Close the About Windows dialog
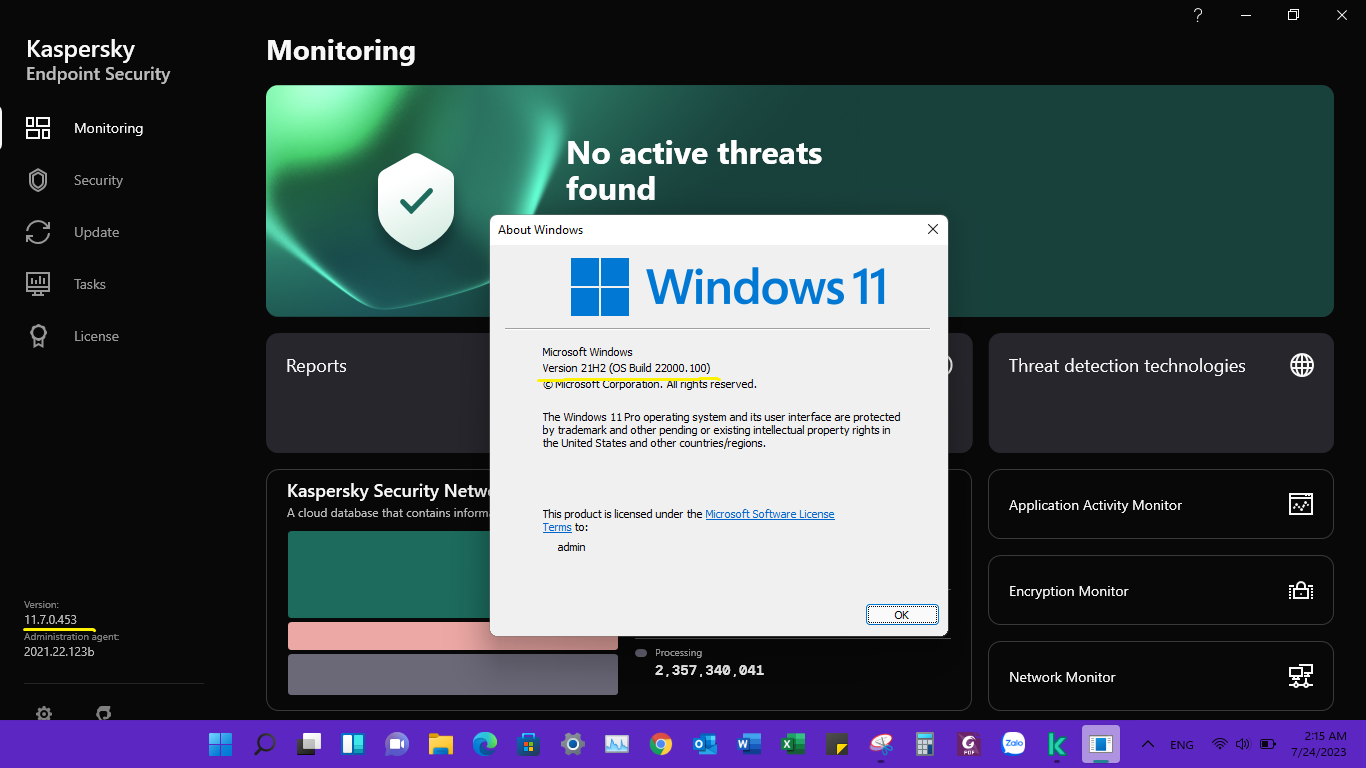1366x768 pixels. 932,229
